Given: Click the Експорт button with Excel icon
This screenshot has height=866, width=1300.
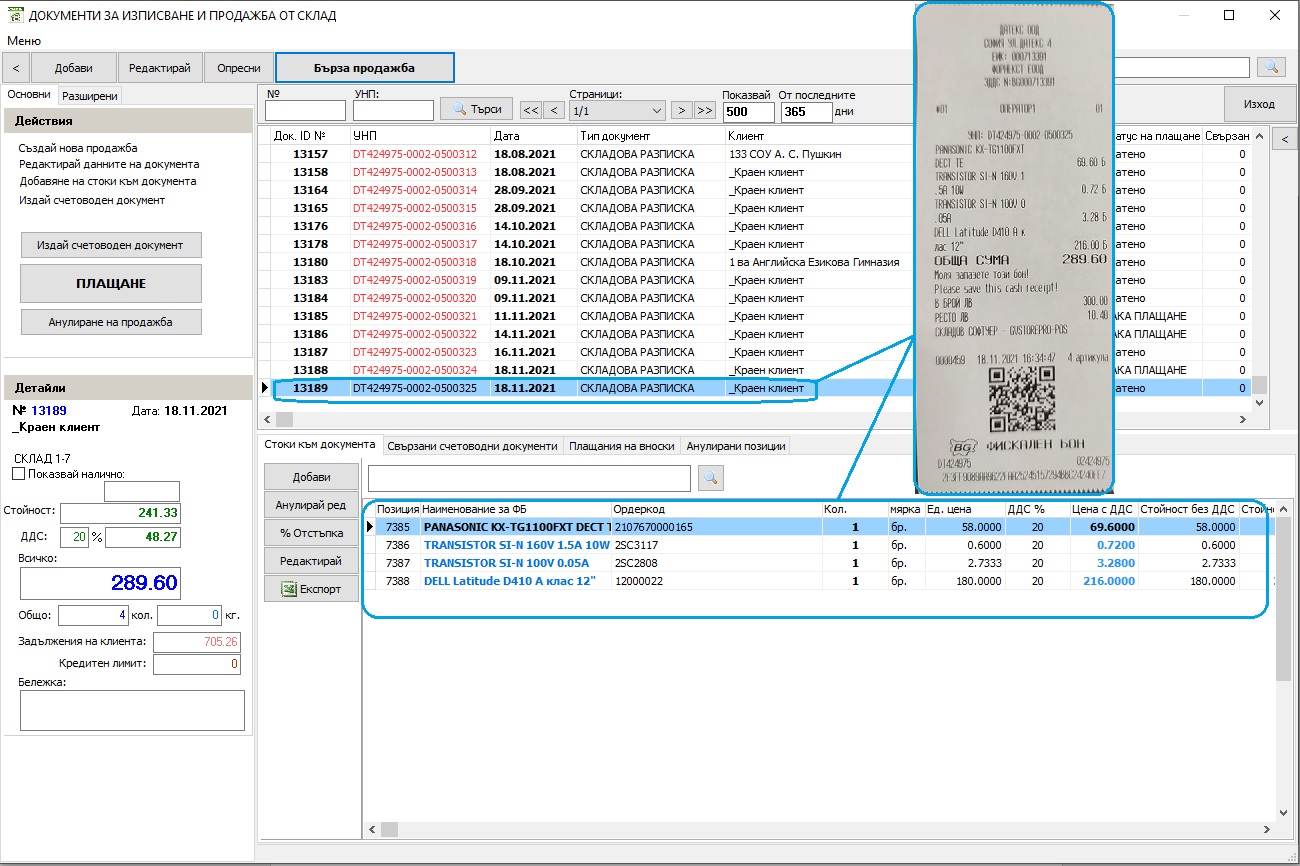Looking at the screenshot, I should 311,588.
